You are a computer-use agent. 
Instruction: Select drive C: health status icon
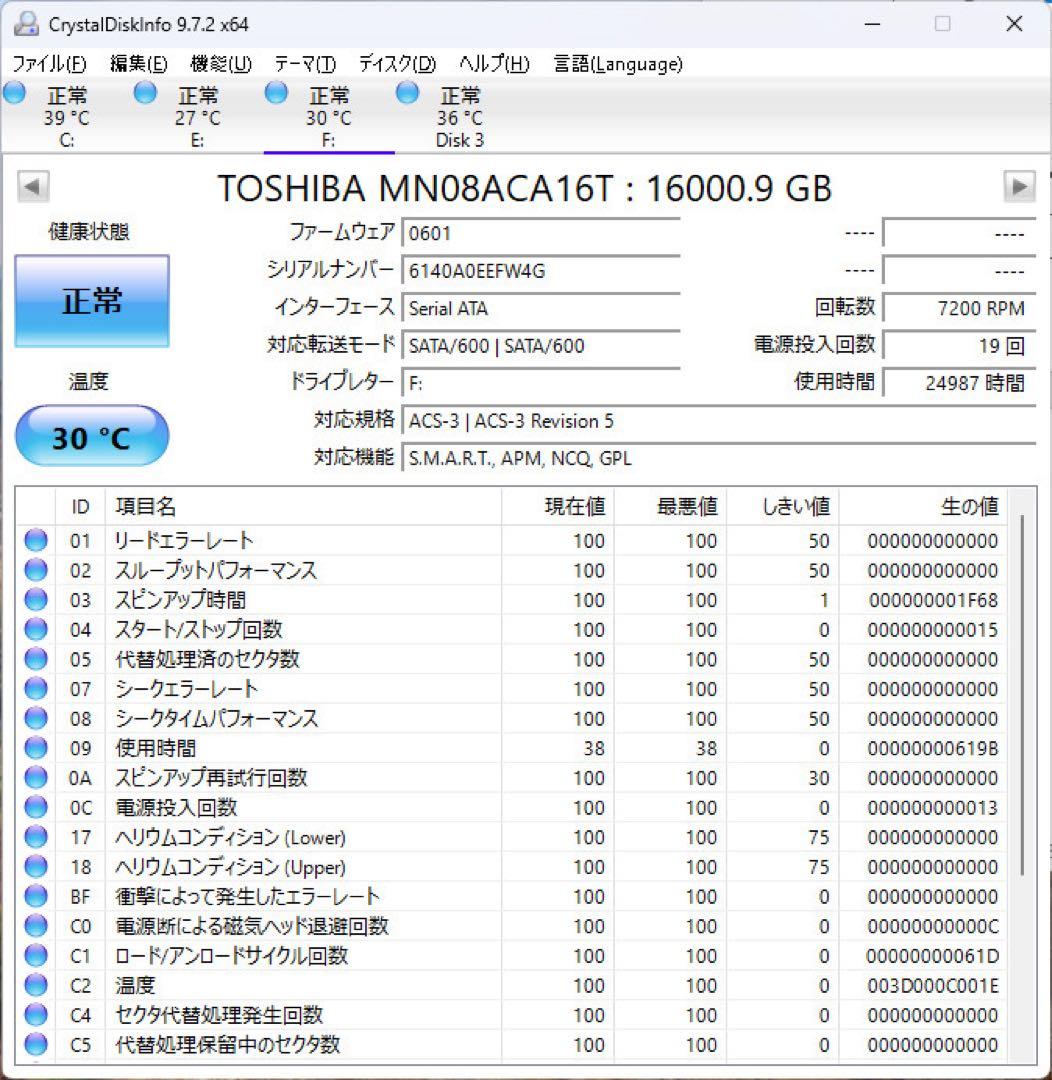[x=14, y=92]
